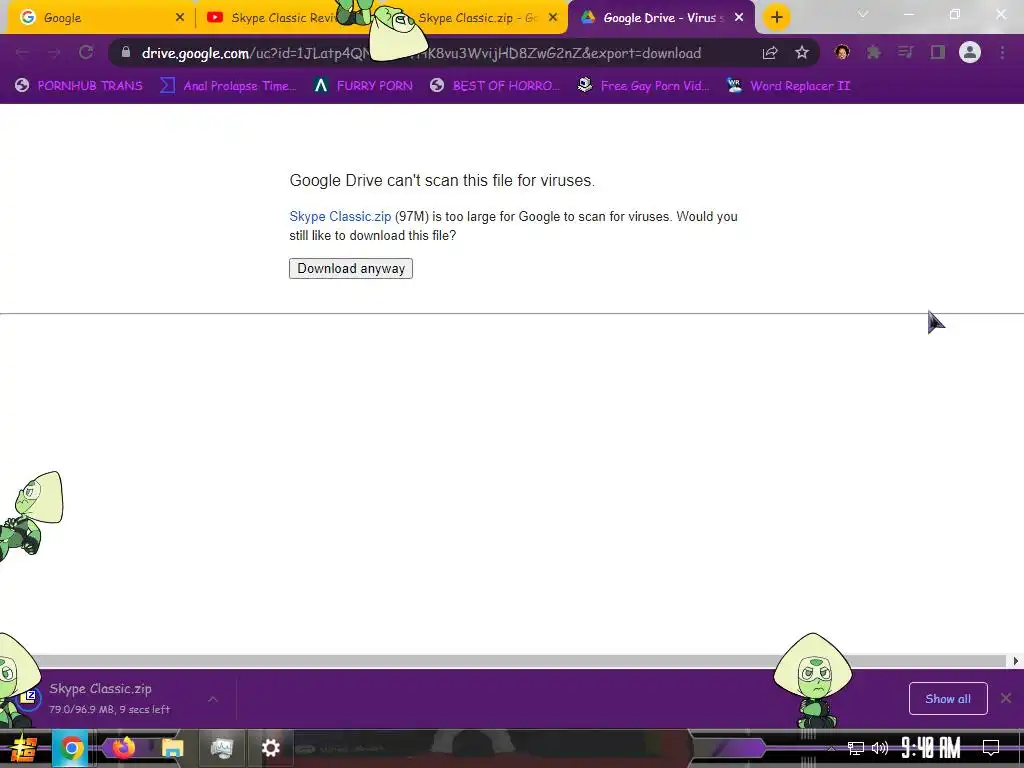This screenshot has width=1024, height=768.
Task: Close the Skype Classic.zip tab
Action: click(553, 18)
